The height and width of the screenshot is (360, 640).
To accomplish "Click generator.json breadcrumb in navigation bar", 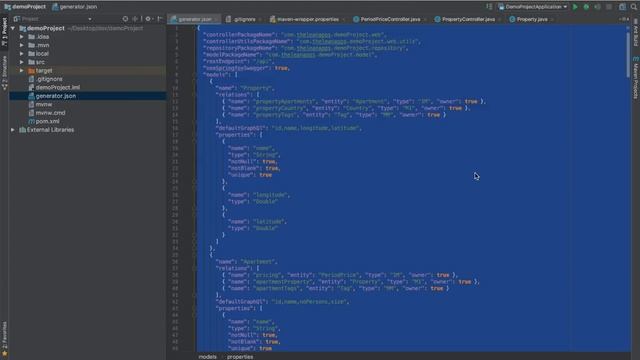I will [x=75, y=7].
